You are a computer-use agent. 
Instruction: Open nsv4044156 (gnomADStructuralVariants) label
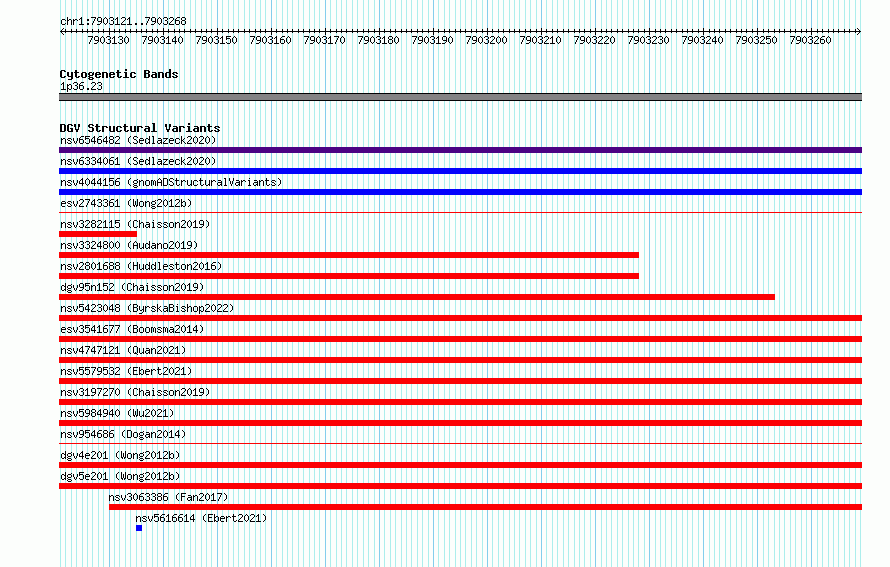[171, 182]
